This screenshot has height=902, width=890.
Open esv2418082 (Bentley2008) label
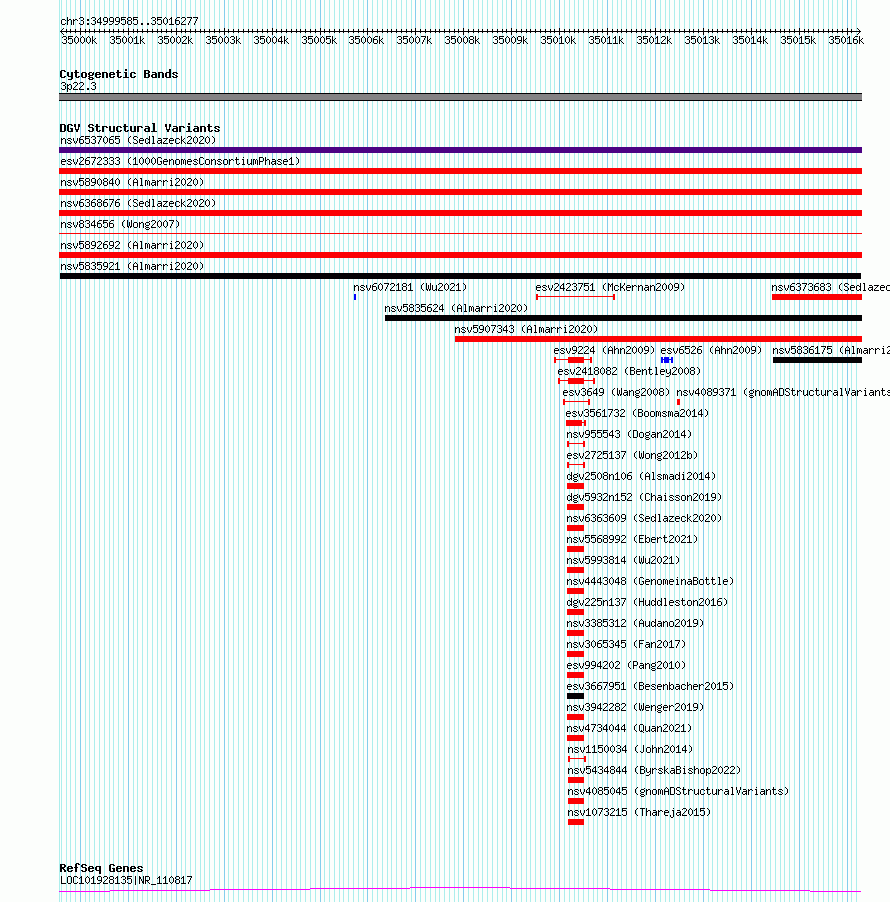629,372
